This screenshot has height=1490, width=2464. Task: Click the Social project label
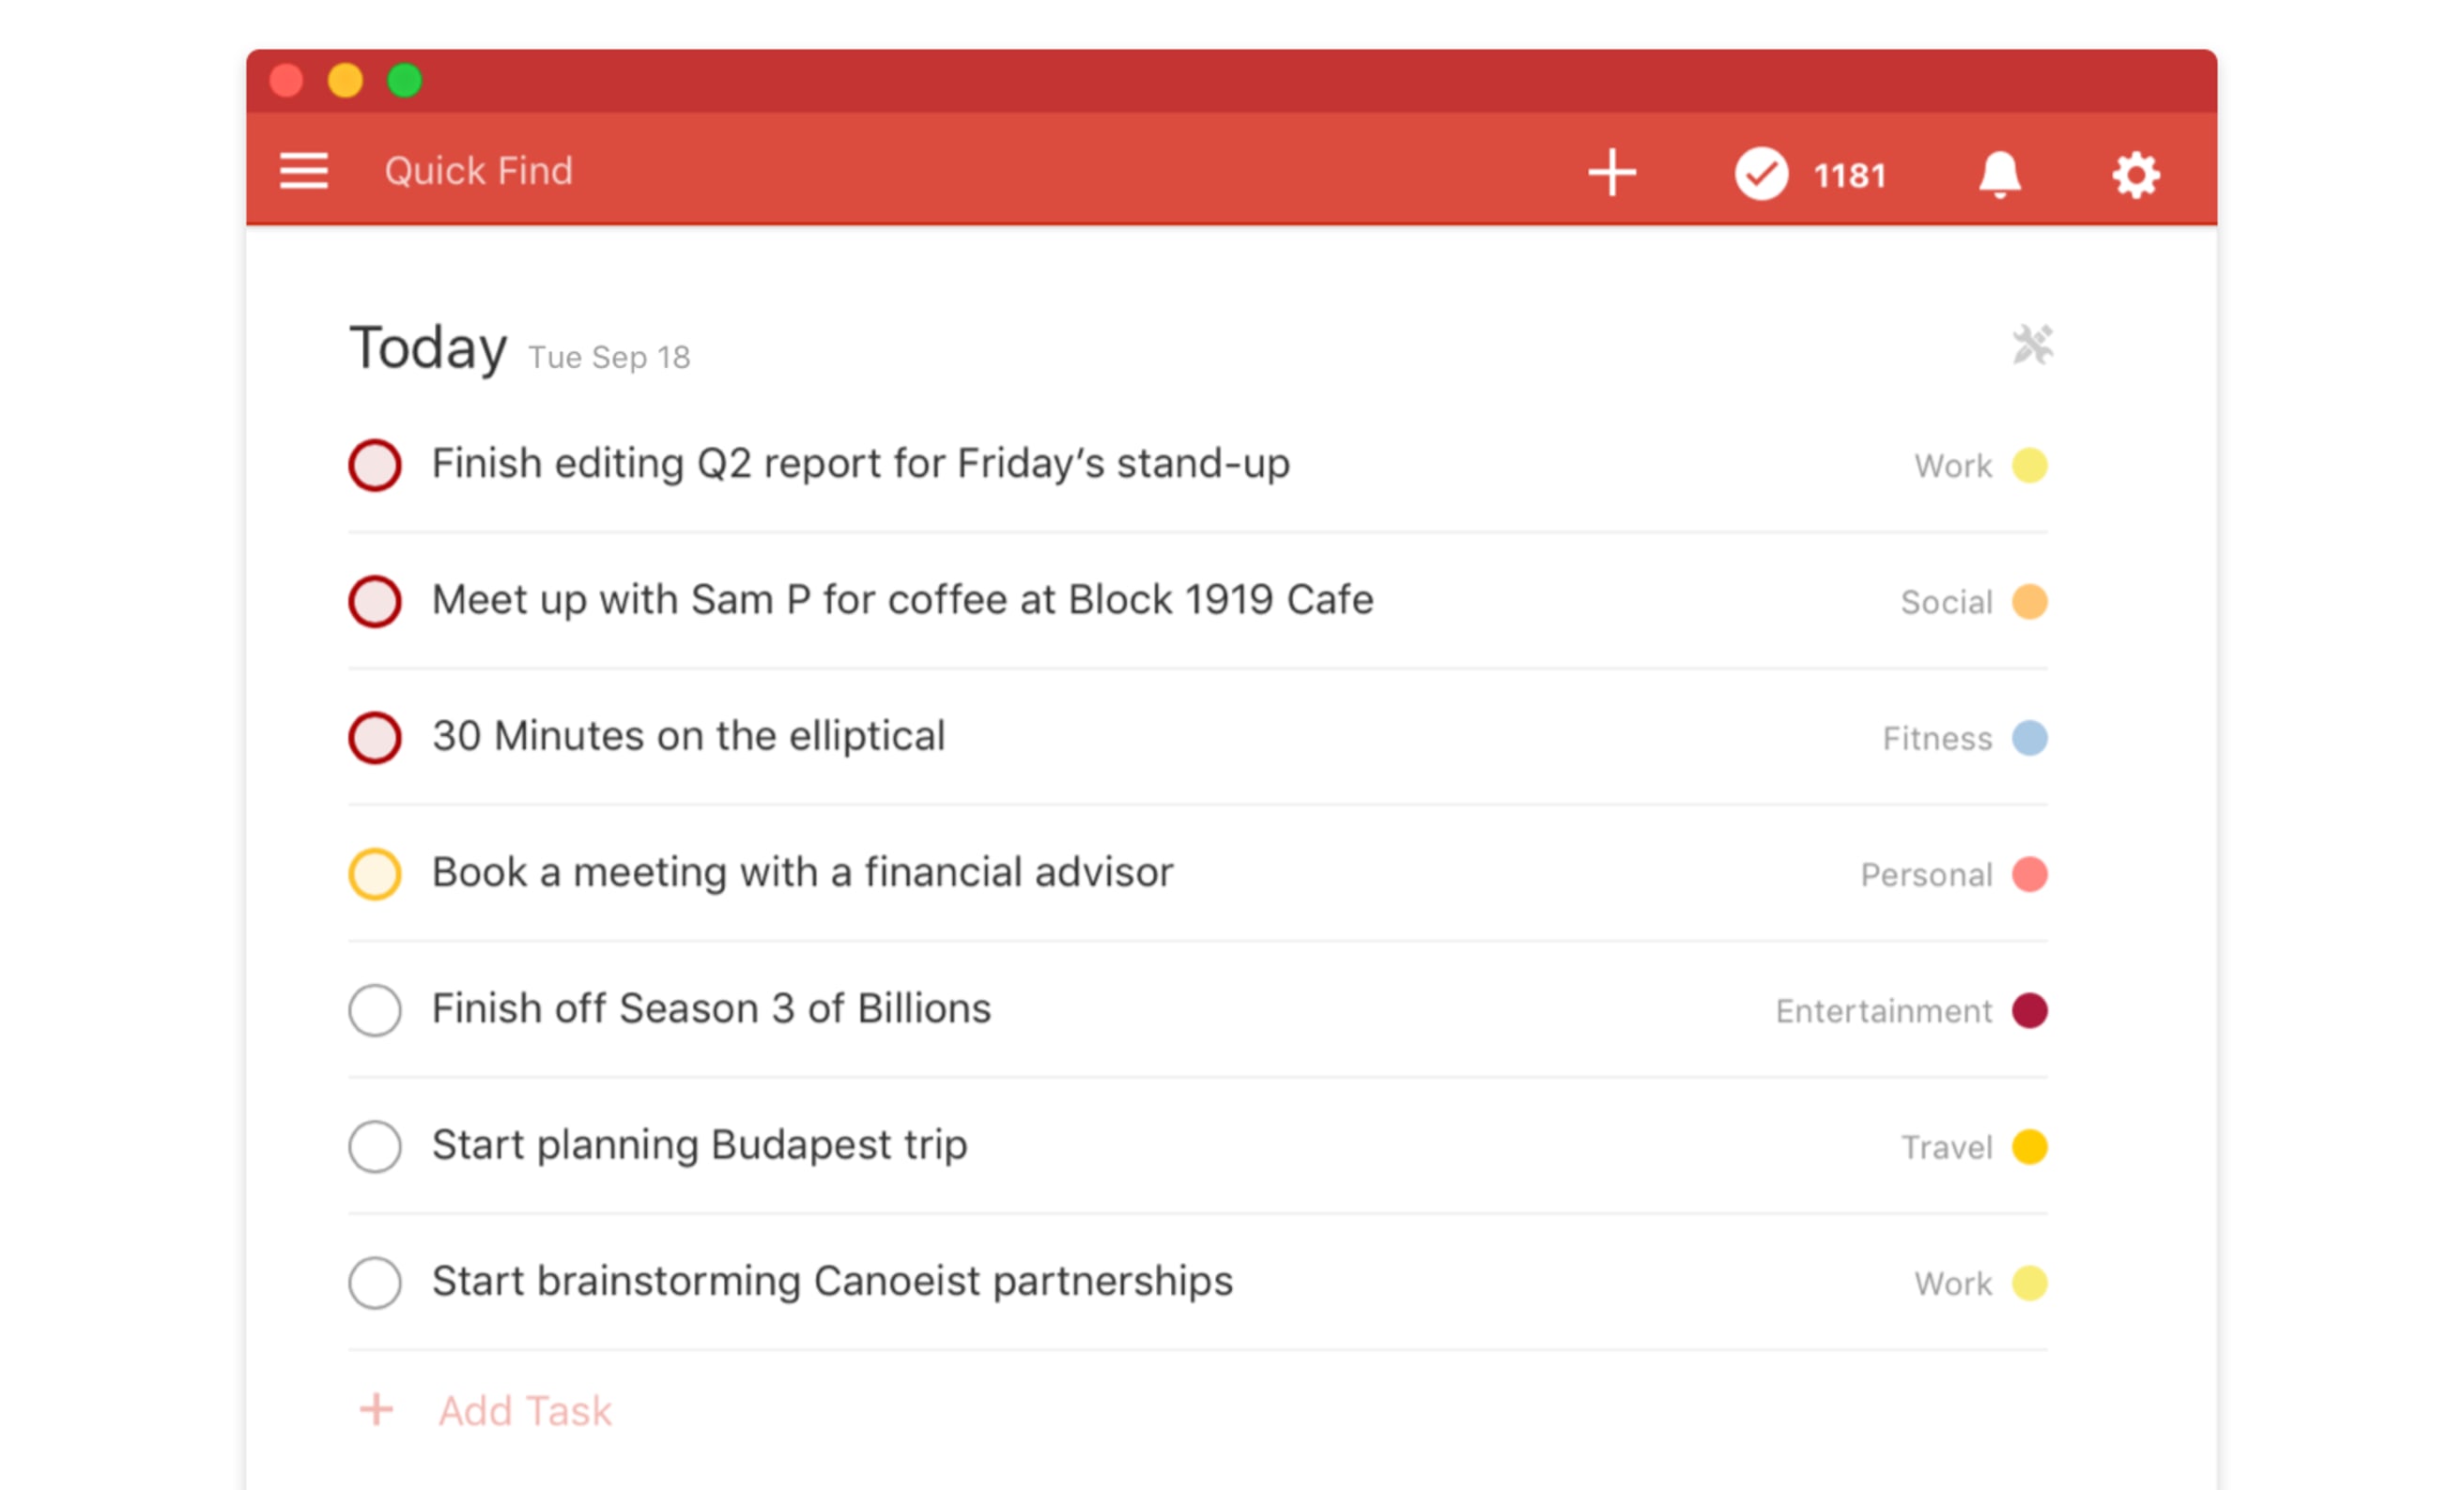(x=1946, y=602)
